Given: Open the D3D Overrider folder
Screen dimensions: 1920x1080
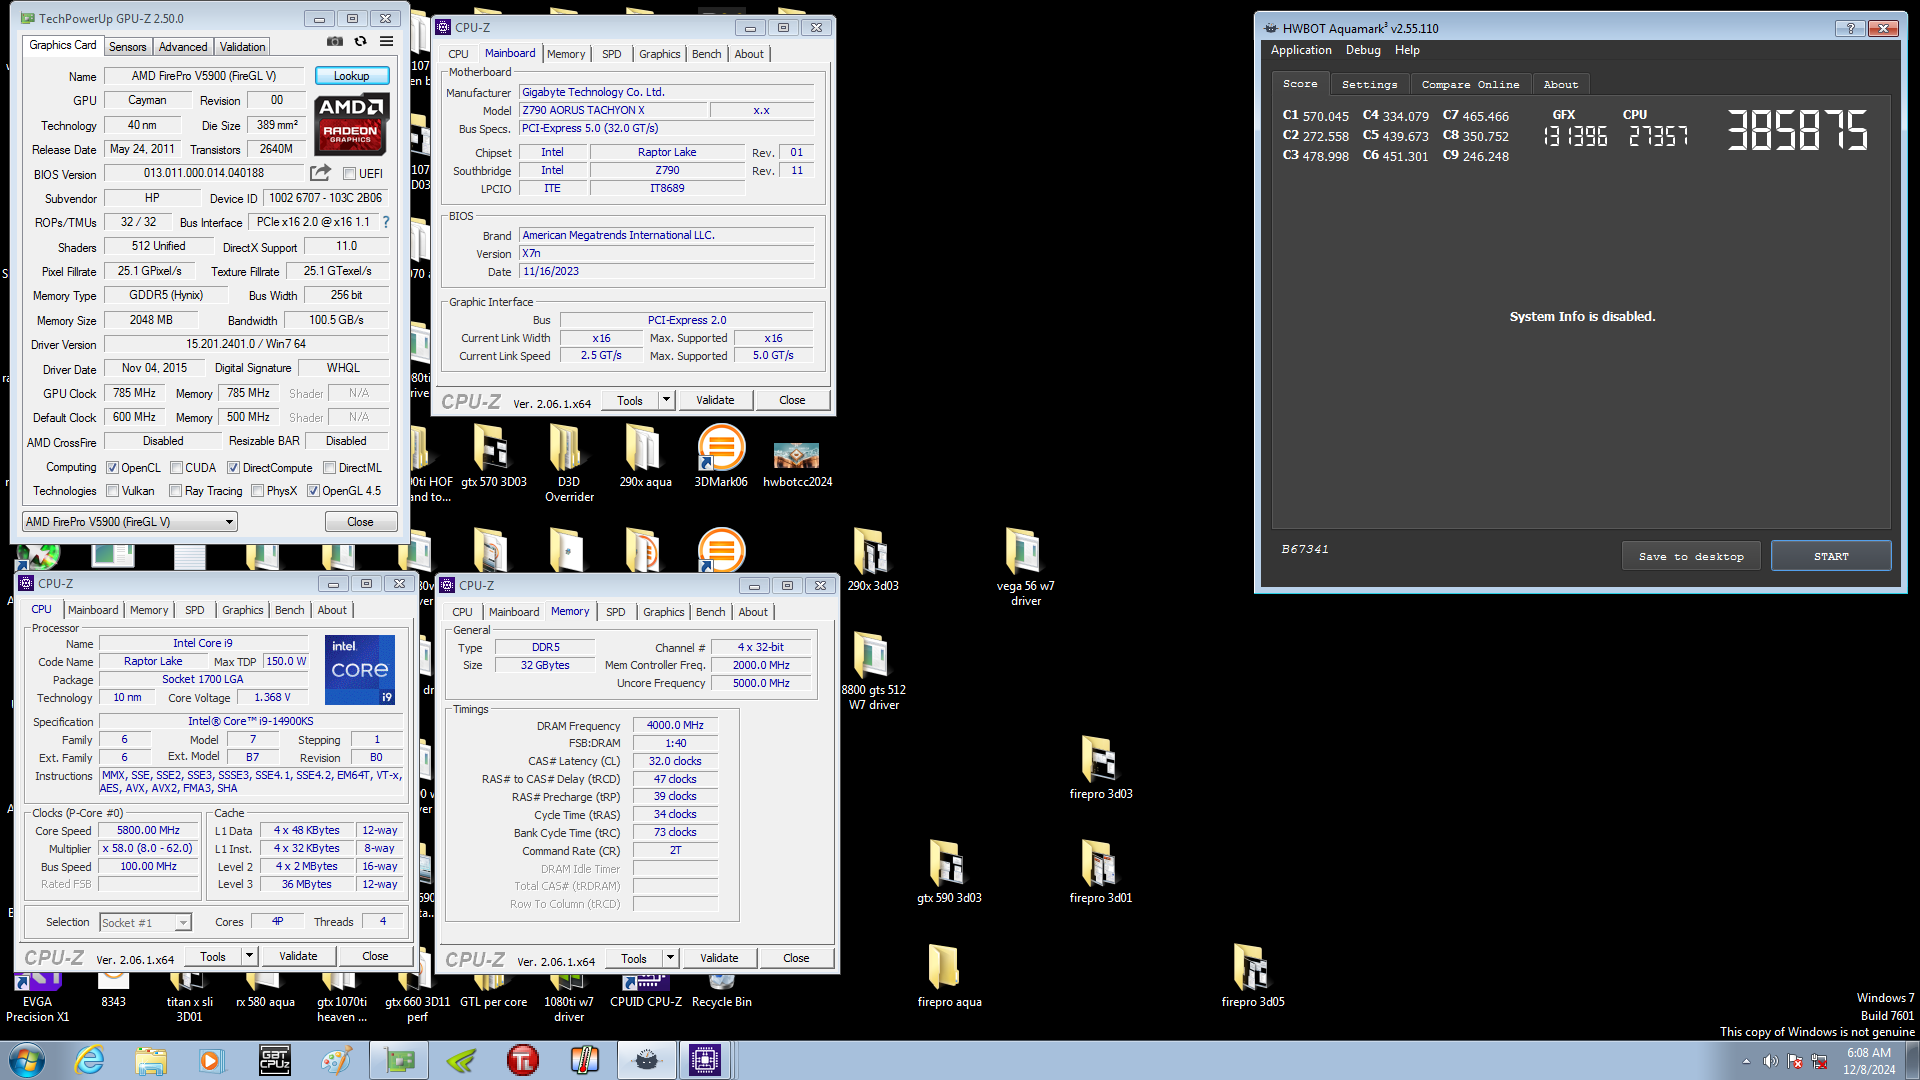Looking at the screenshot, I should pyautogui.click(x=569, y=463).
